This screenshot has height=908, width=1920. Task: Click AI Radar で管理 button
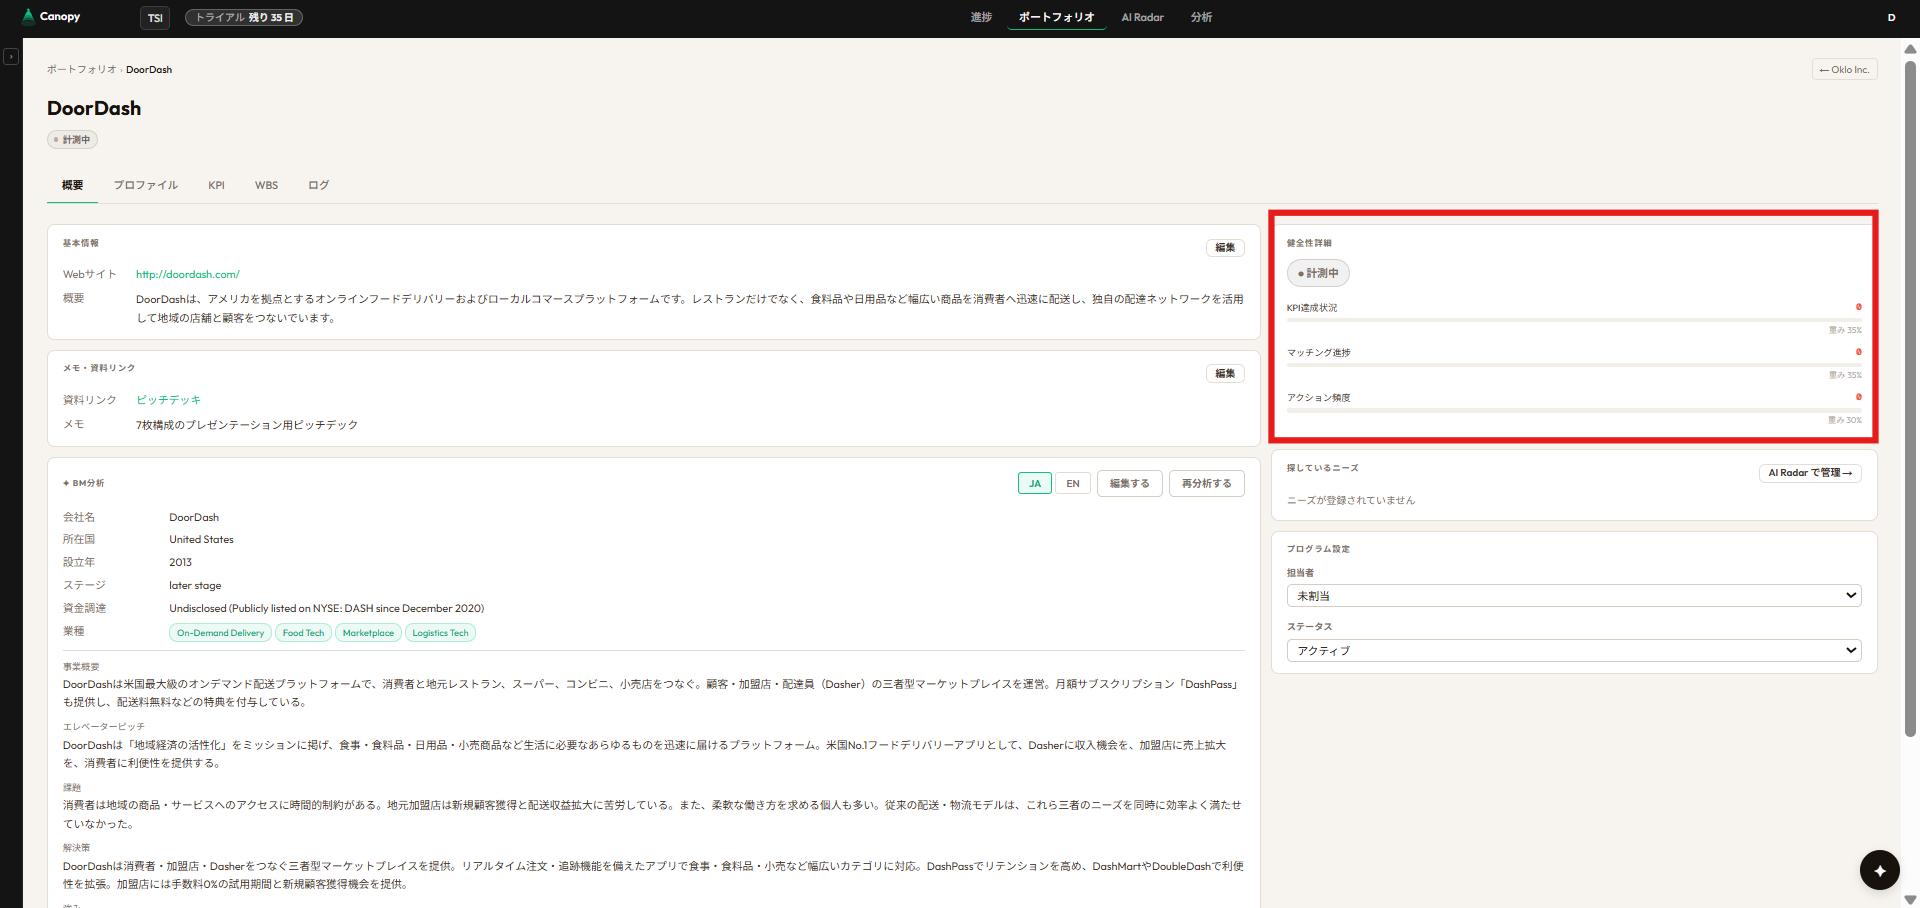pyautogui.click(x=1810, y=473)
